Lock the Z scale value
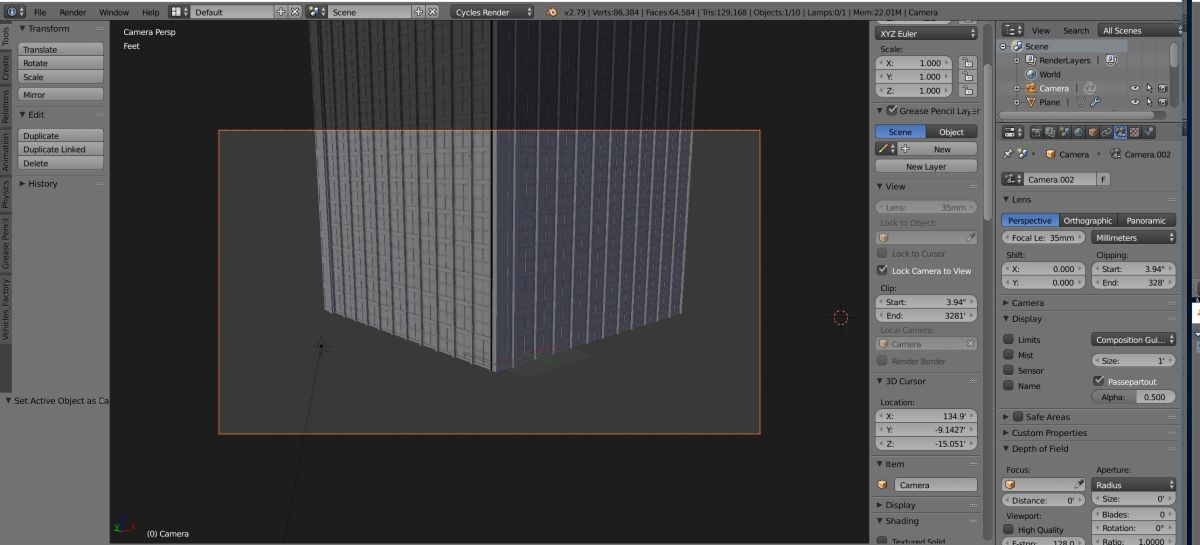The width and height of the screenshot is (1200, 545). click(x=967, y=90)
